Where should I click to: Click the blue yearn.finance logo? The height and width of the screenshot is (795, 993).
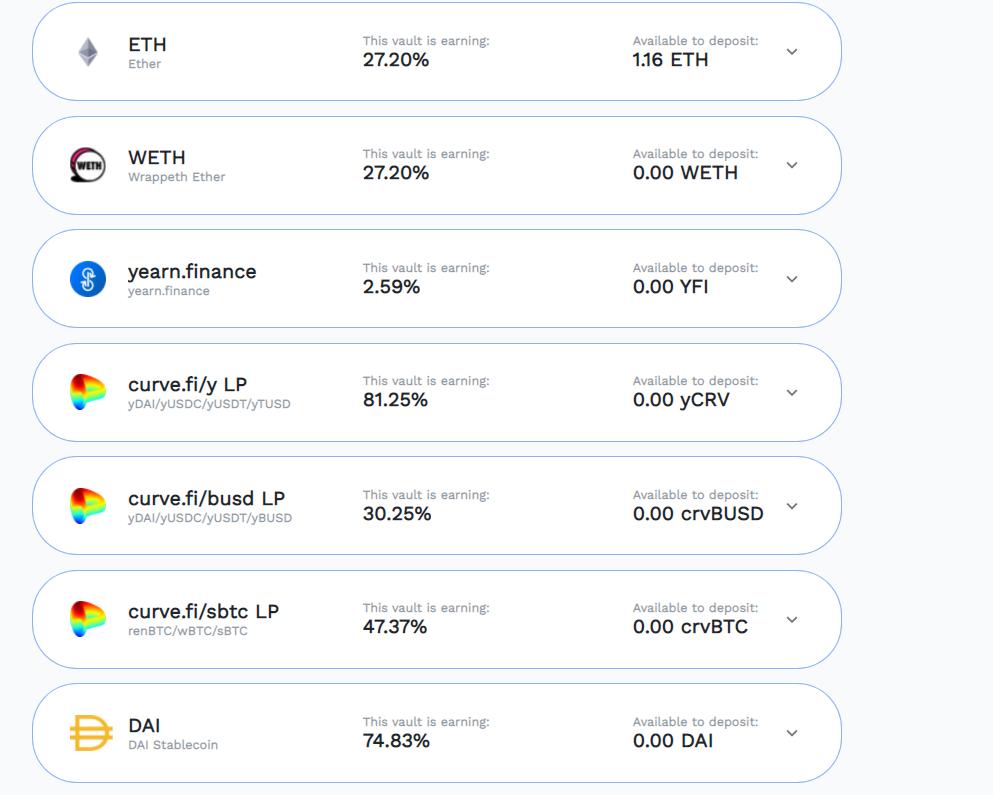(88, 279)
